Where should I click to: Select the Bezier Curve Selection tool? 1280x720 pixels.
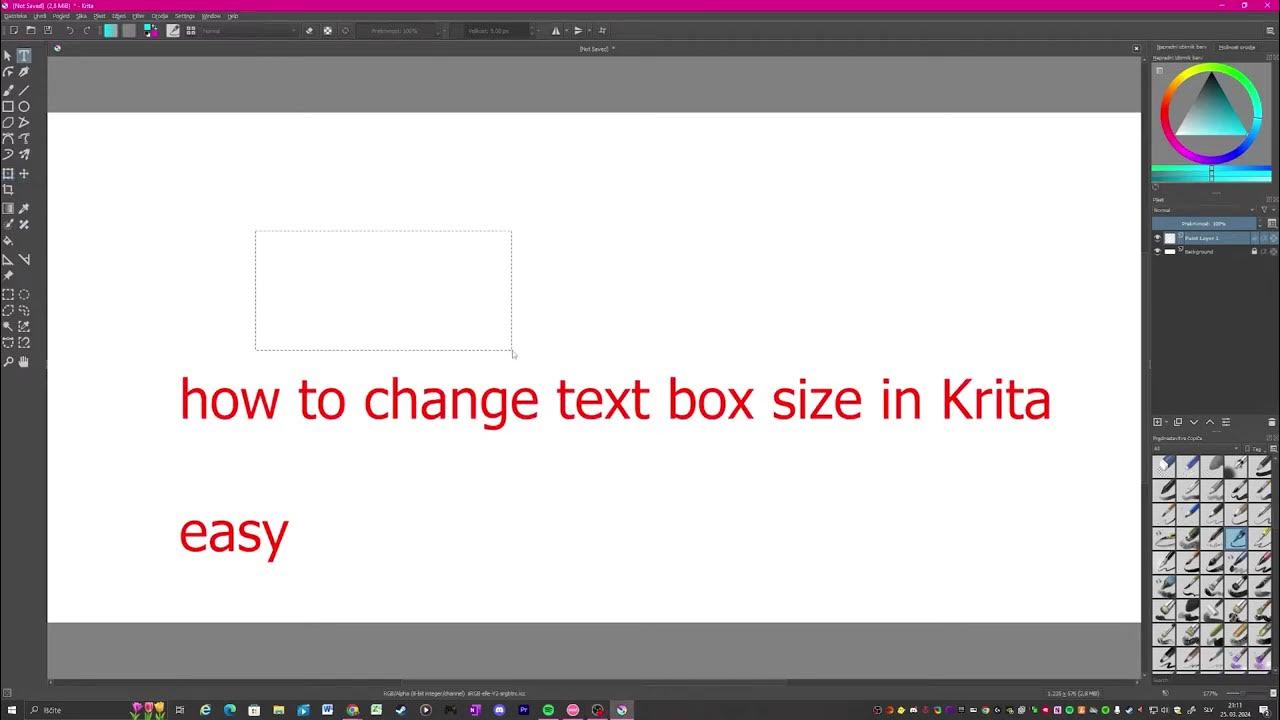8,342
